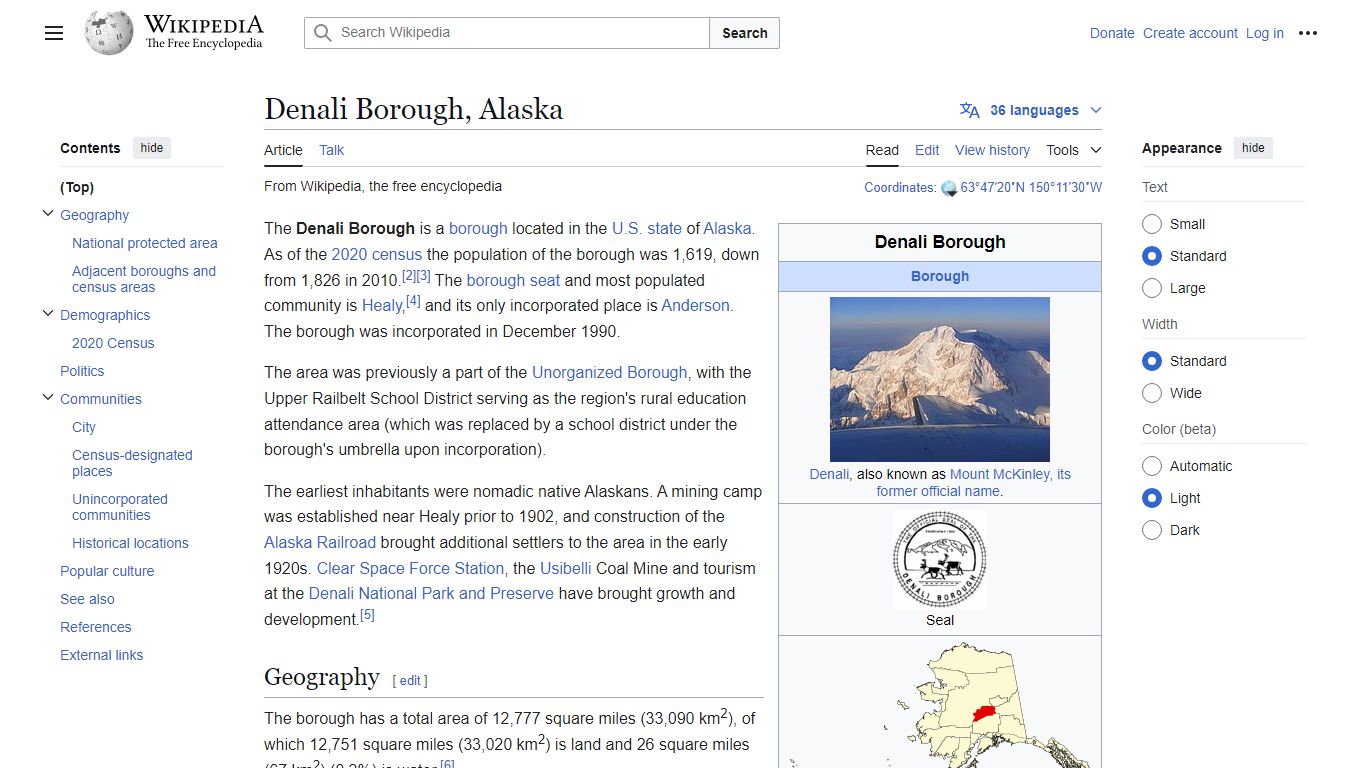Collapse the Communities contents section

(x=47, y=398)
